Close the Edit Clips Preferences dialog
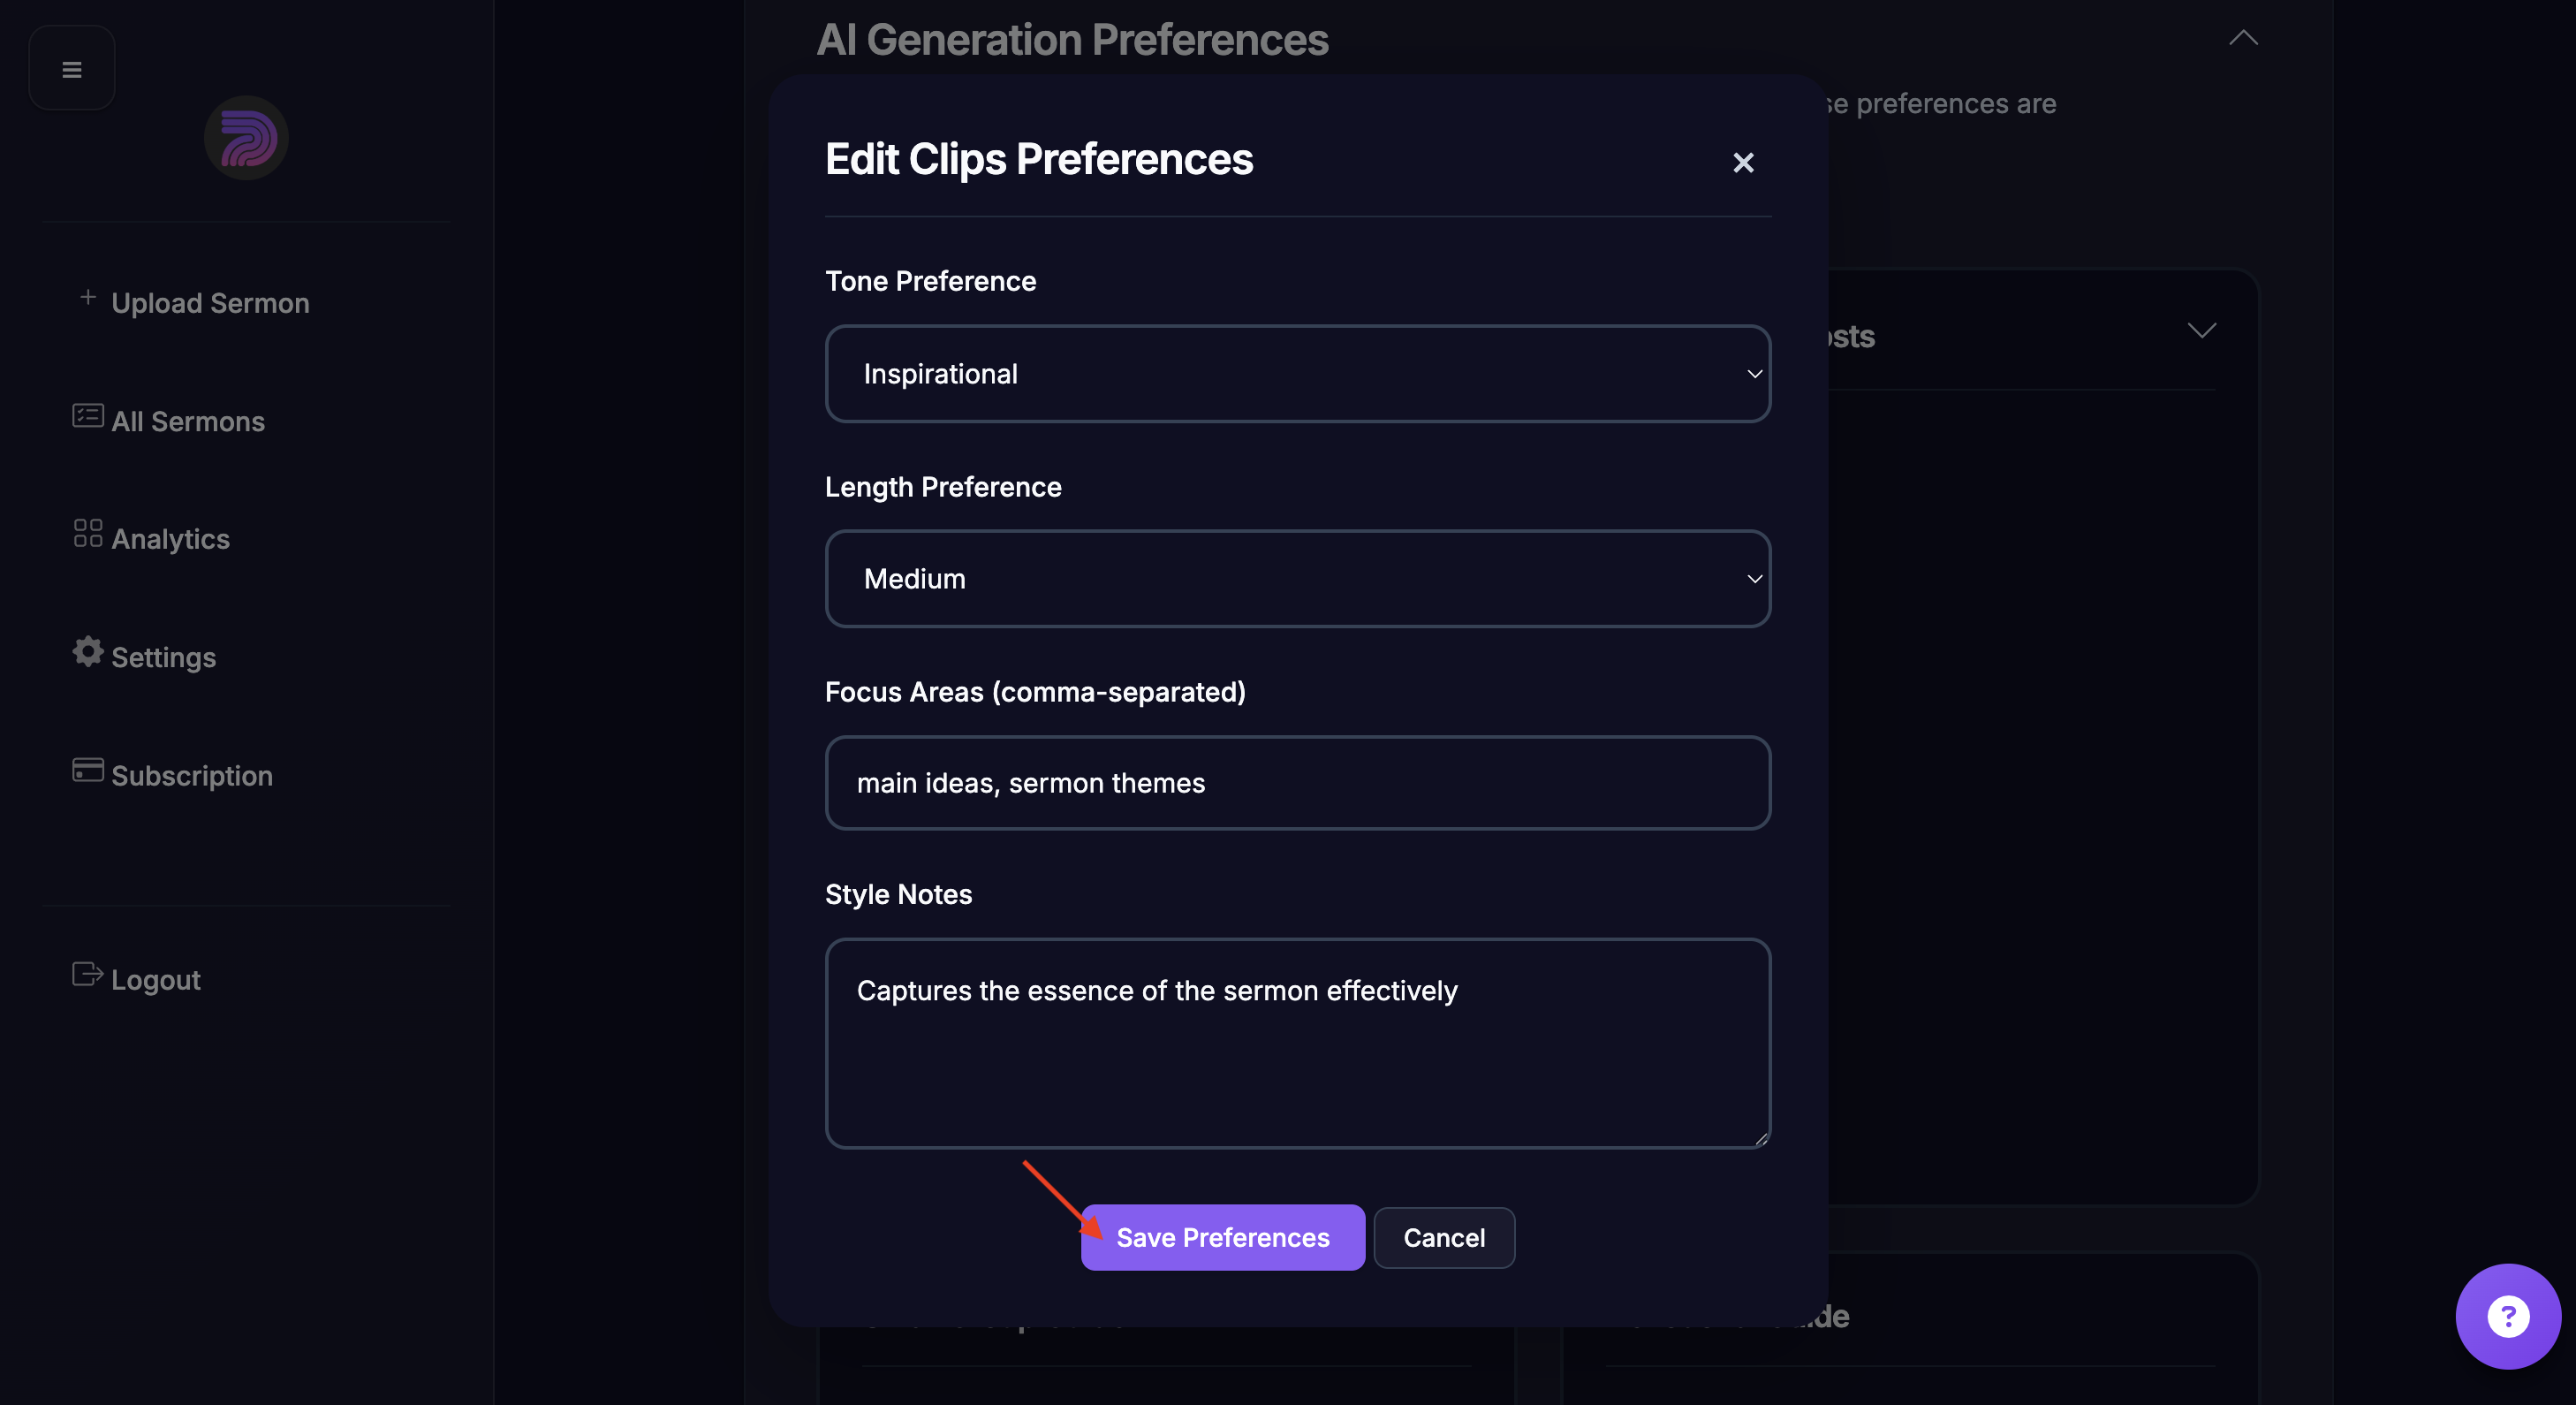 click(1743, 163)
